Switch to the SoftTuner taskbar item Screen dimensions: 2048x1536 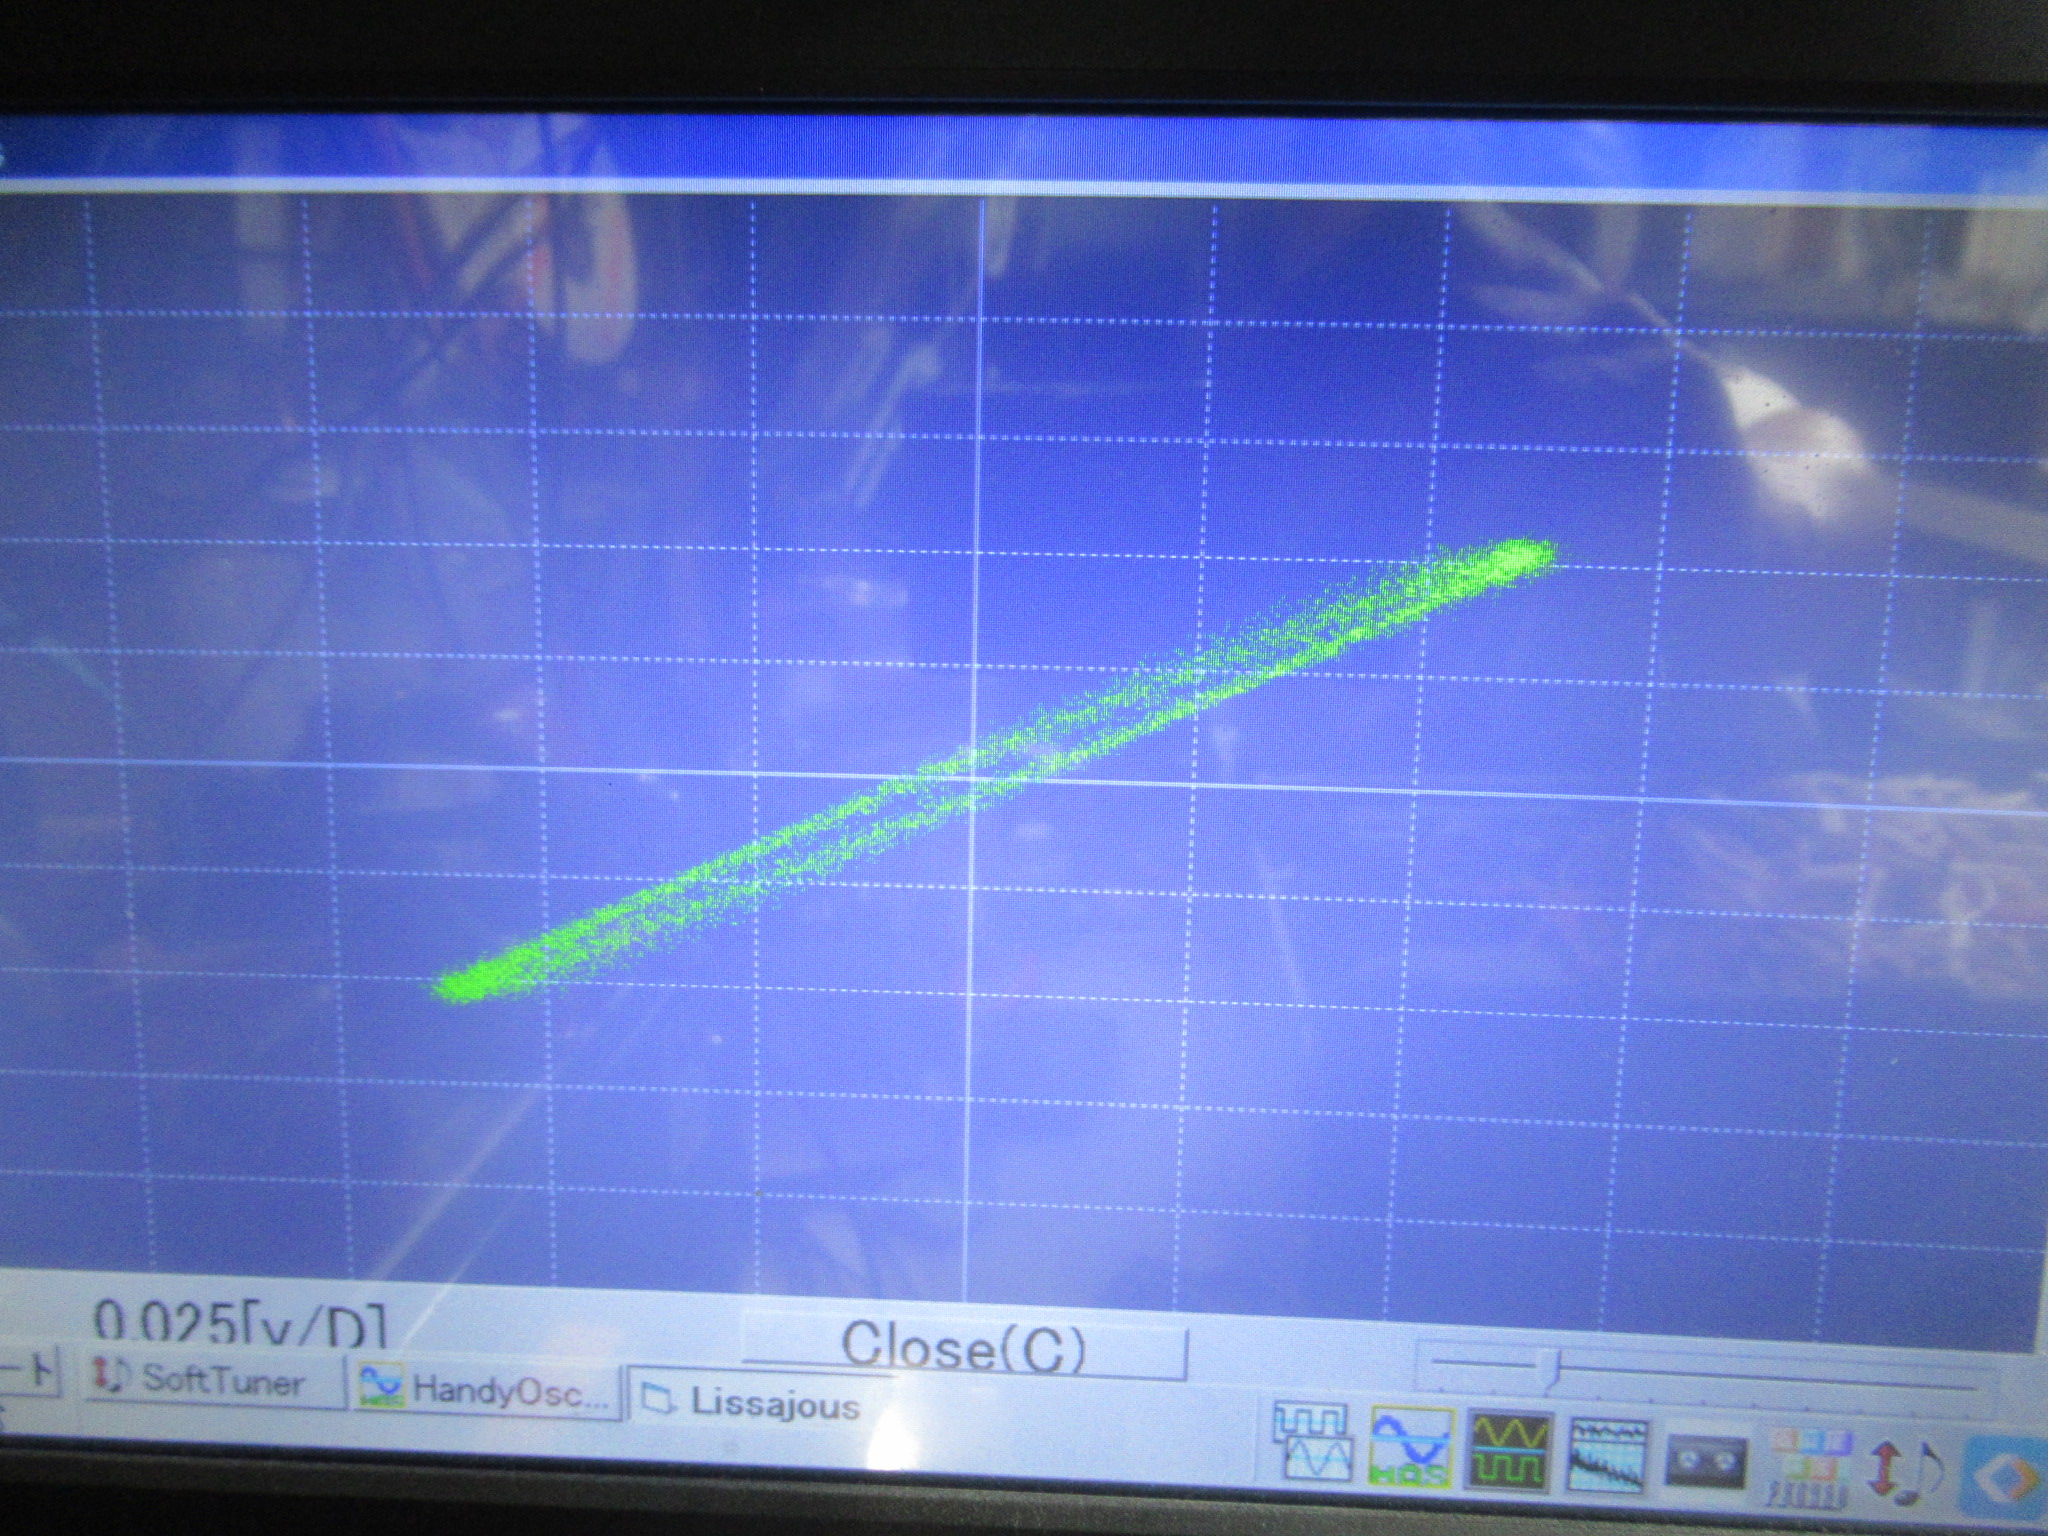point(212,1380)
